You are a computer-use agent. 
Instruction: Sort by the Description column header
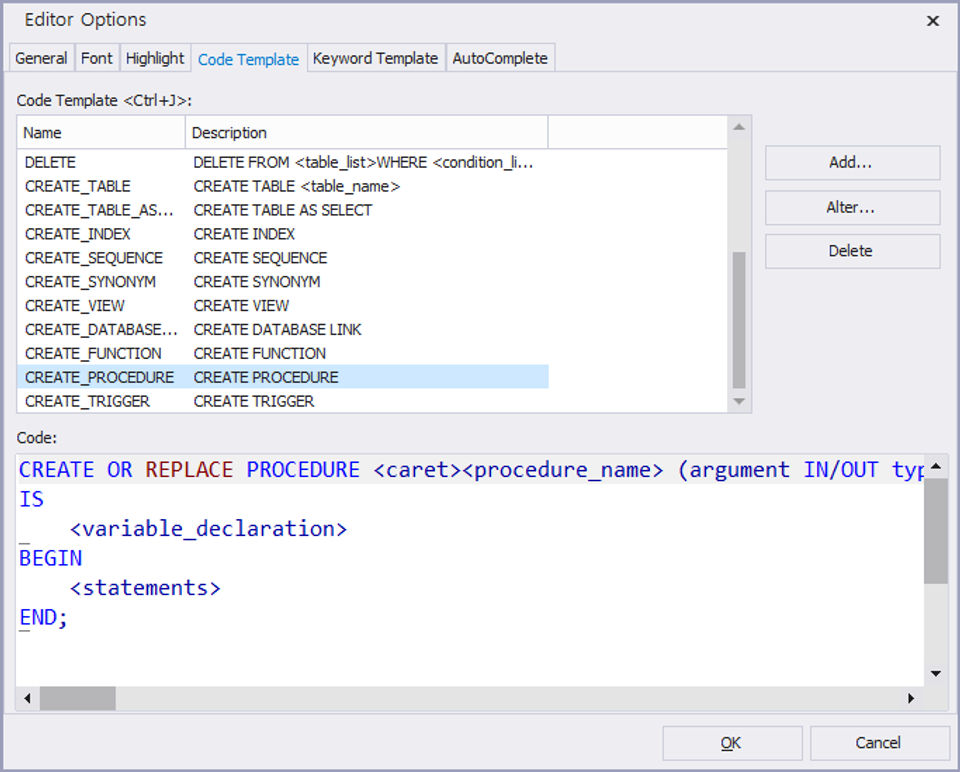[366, 132]
